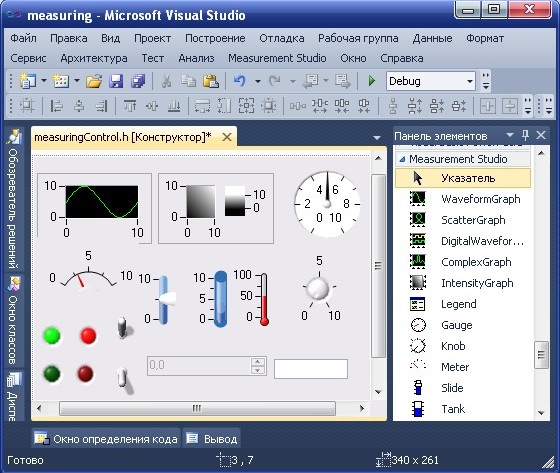The image size is (560, 473).
Task: Select the Tank control icon
Action: coord(418,409)
